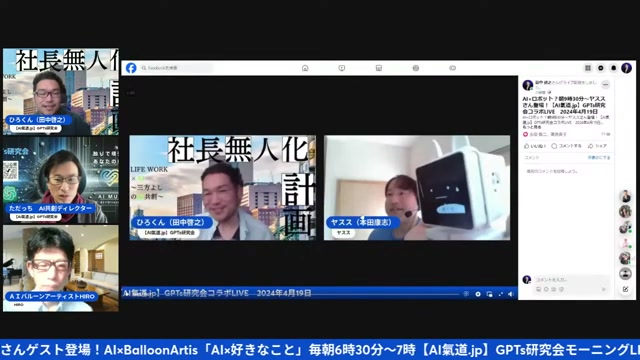Click the video title bar GPTs研究会コラボLIVE
Viewport: 640px width, 360px height.
(218, 293)
